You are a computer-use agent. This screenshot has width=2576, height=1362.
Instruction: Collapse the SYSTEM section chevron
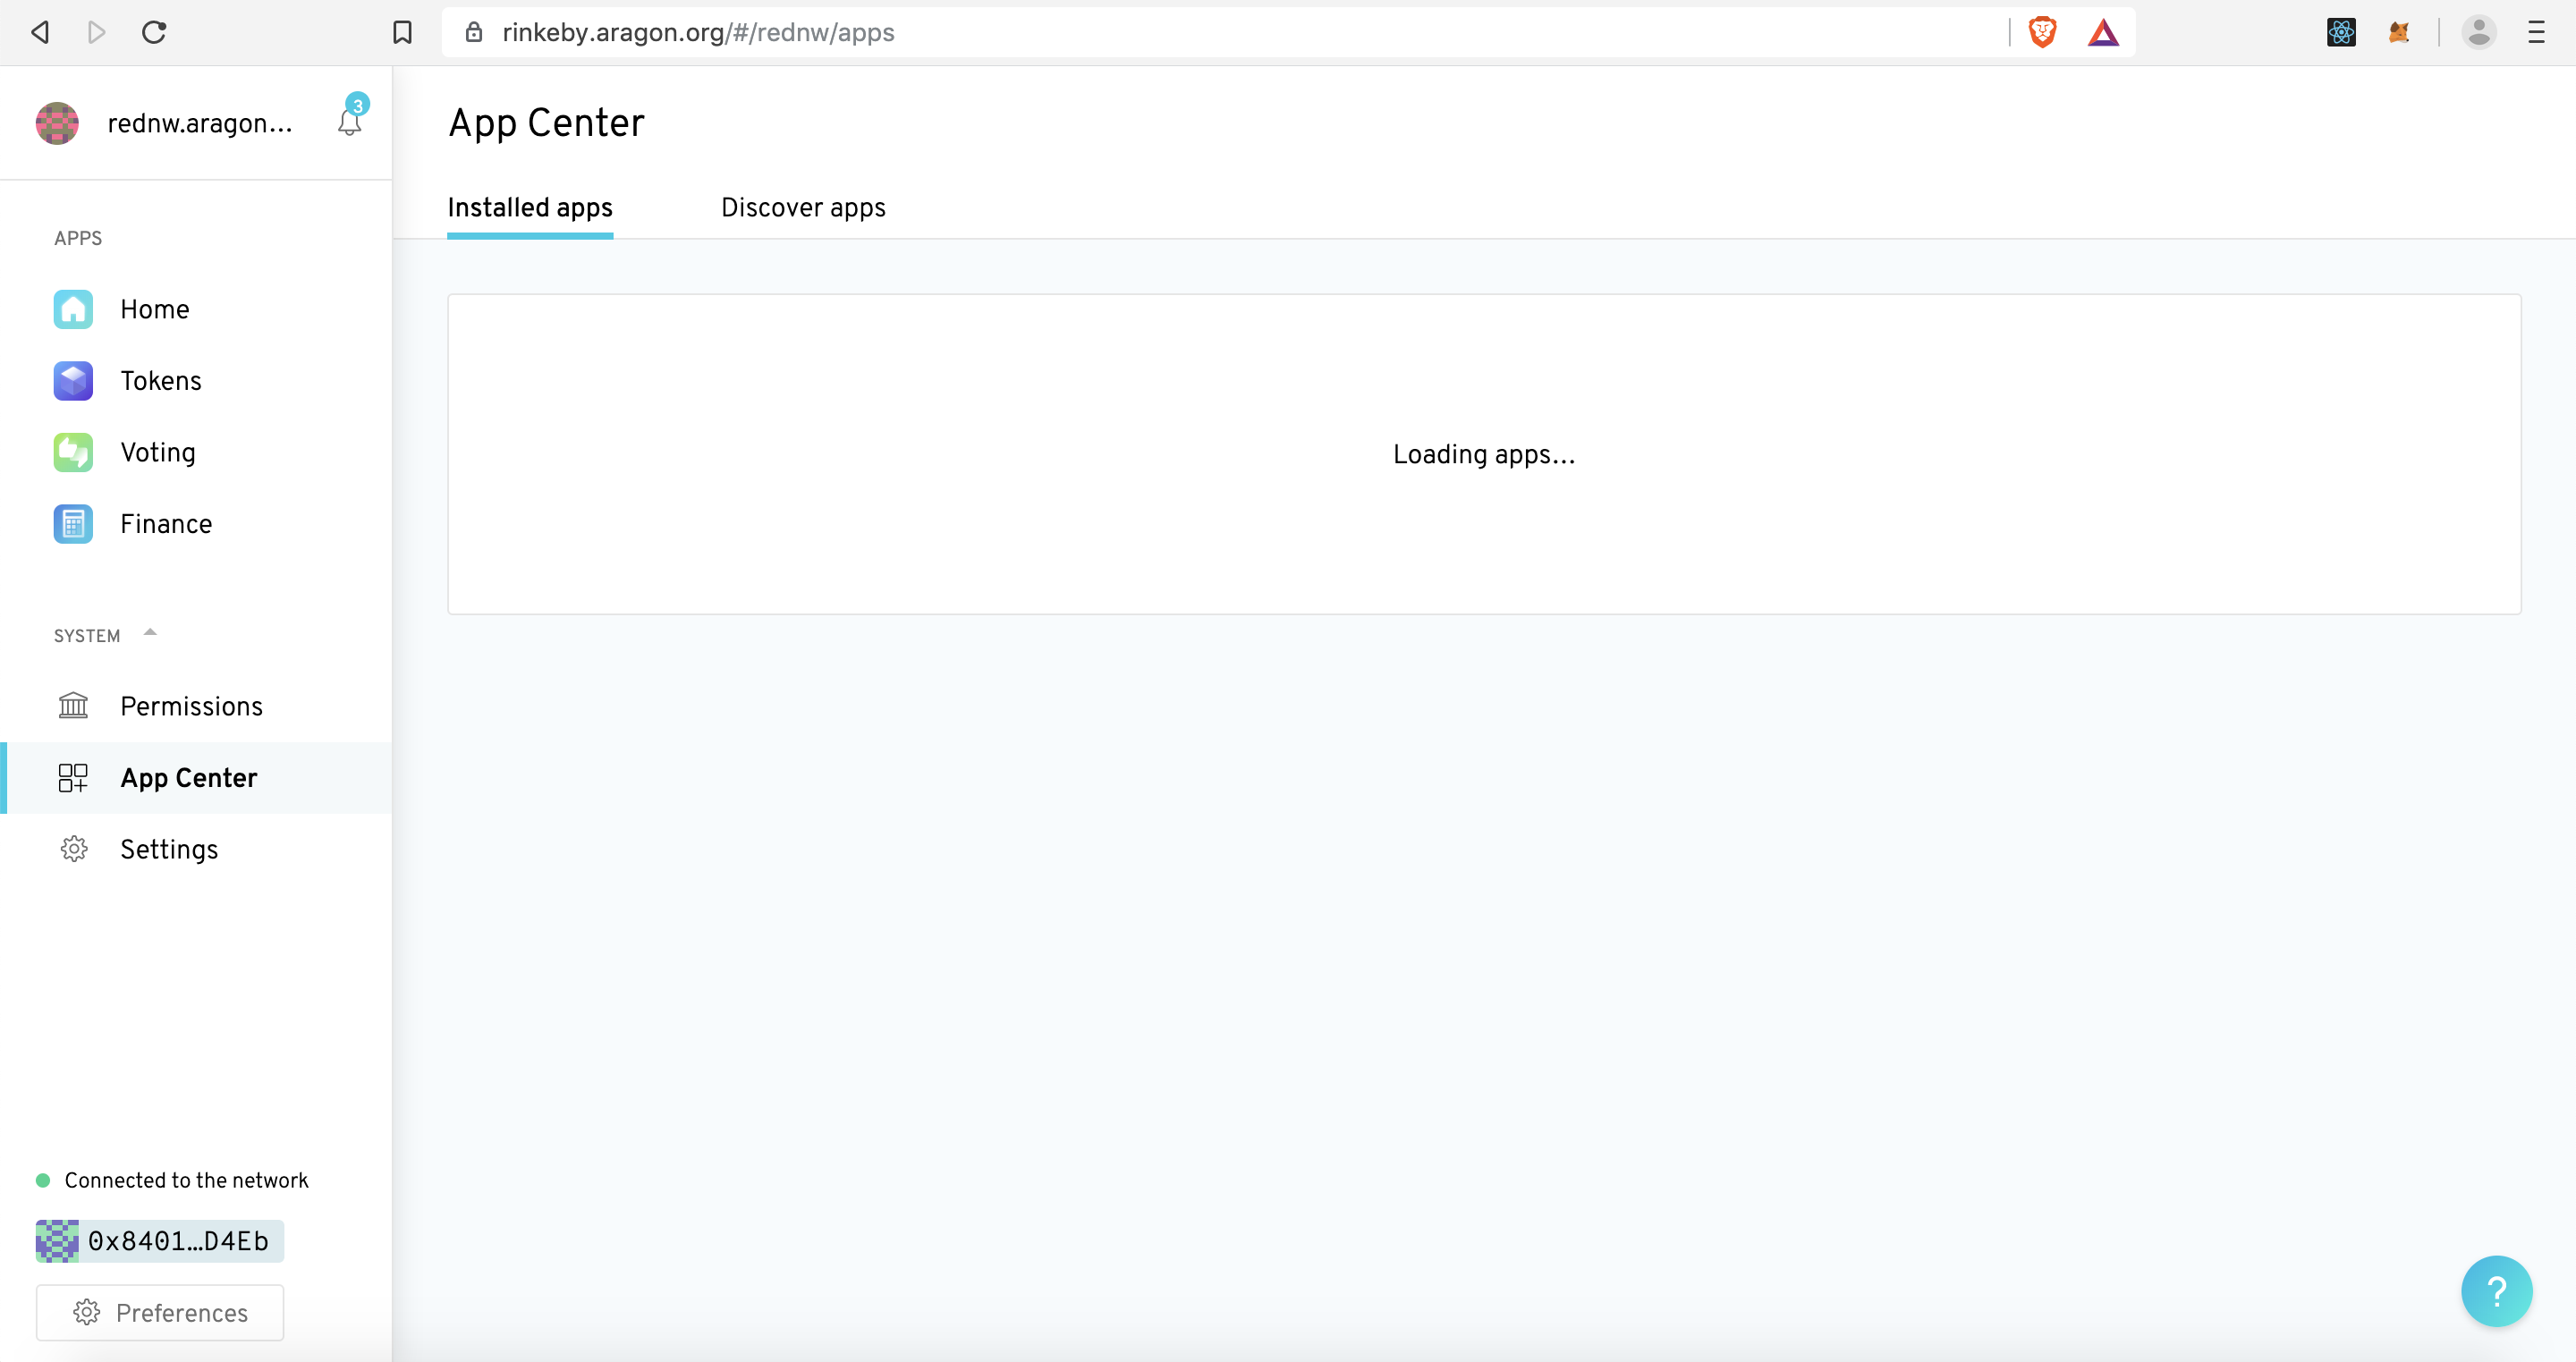[x=150, y=632]
